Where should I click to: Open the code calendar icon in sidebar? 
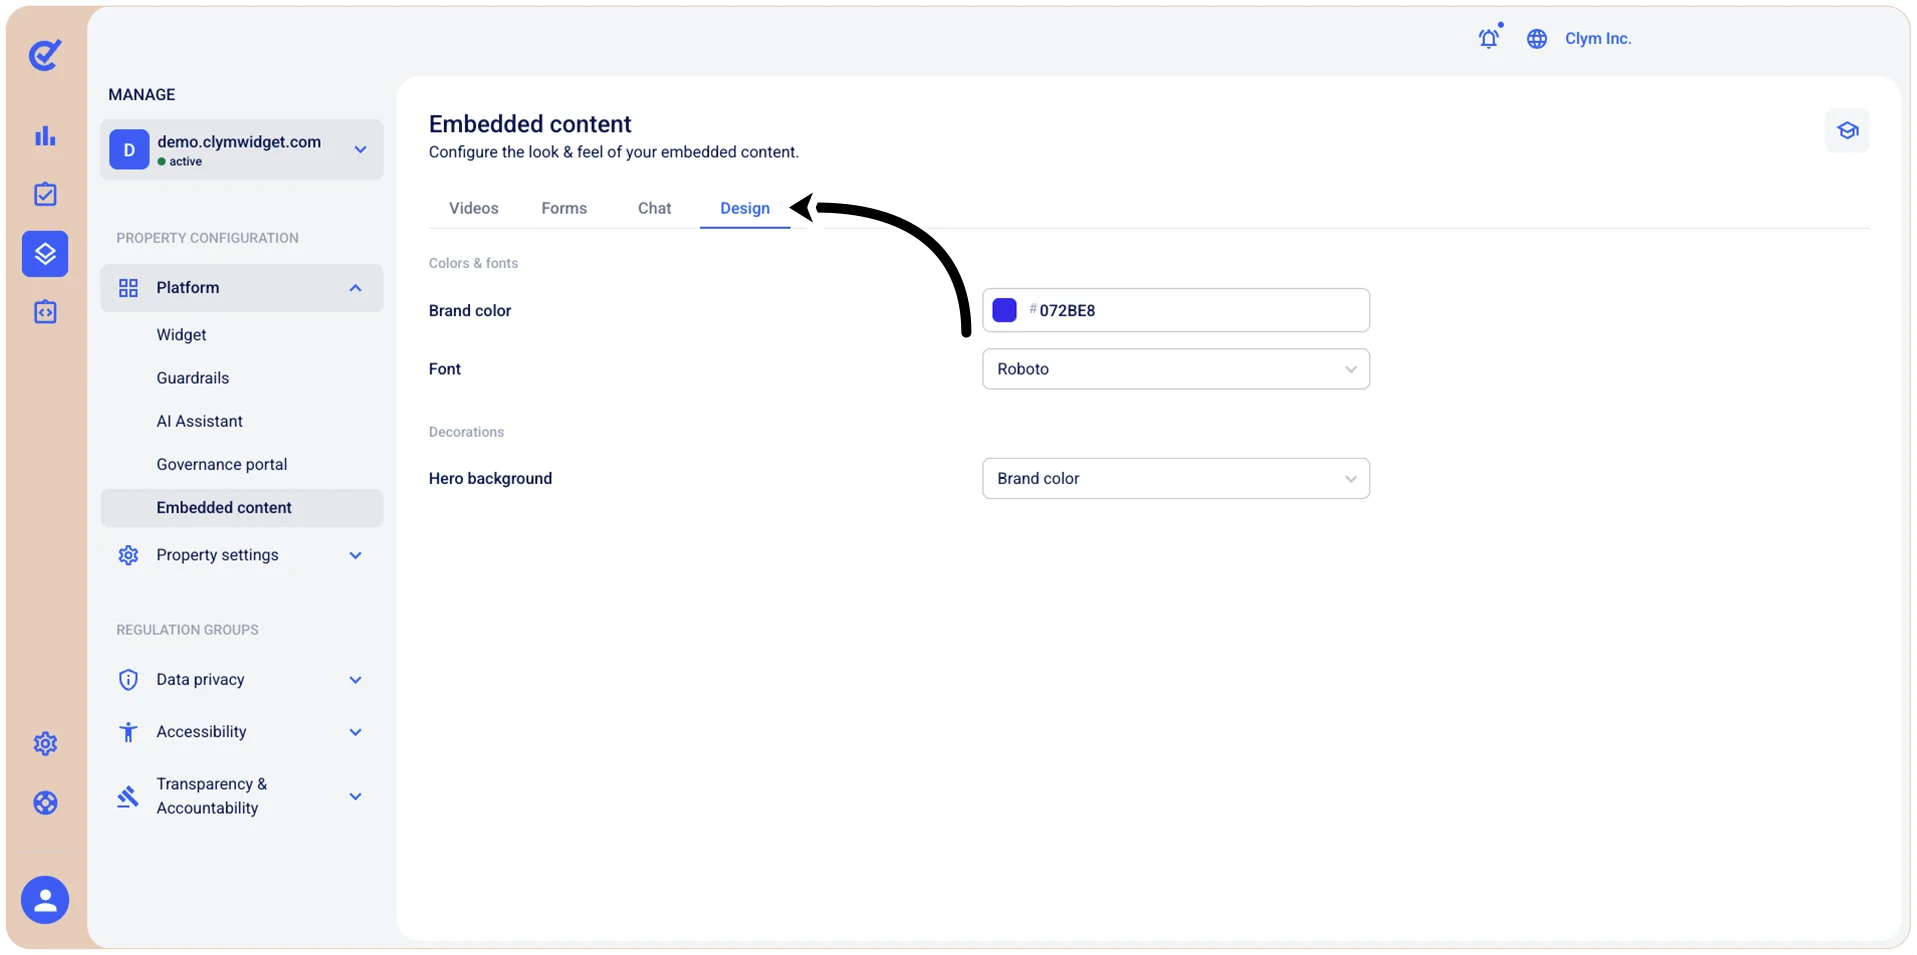(x=45, y=312)
